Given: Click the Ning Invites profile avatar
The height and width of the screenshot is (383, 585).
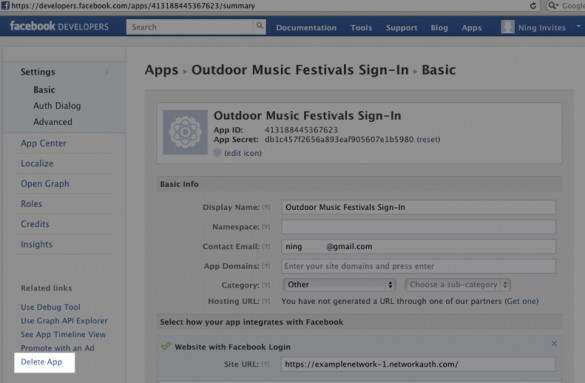Looking at the screenshot, I should point(507,27).
